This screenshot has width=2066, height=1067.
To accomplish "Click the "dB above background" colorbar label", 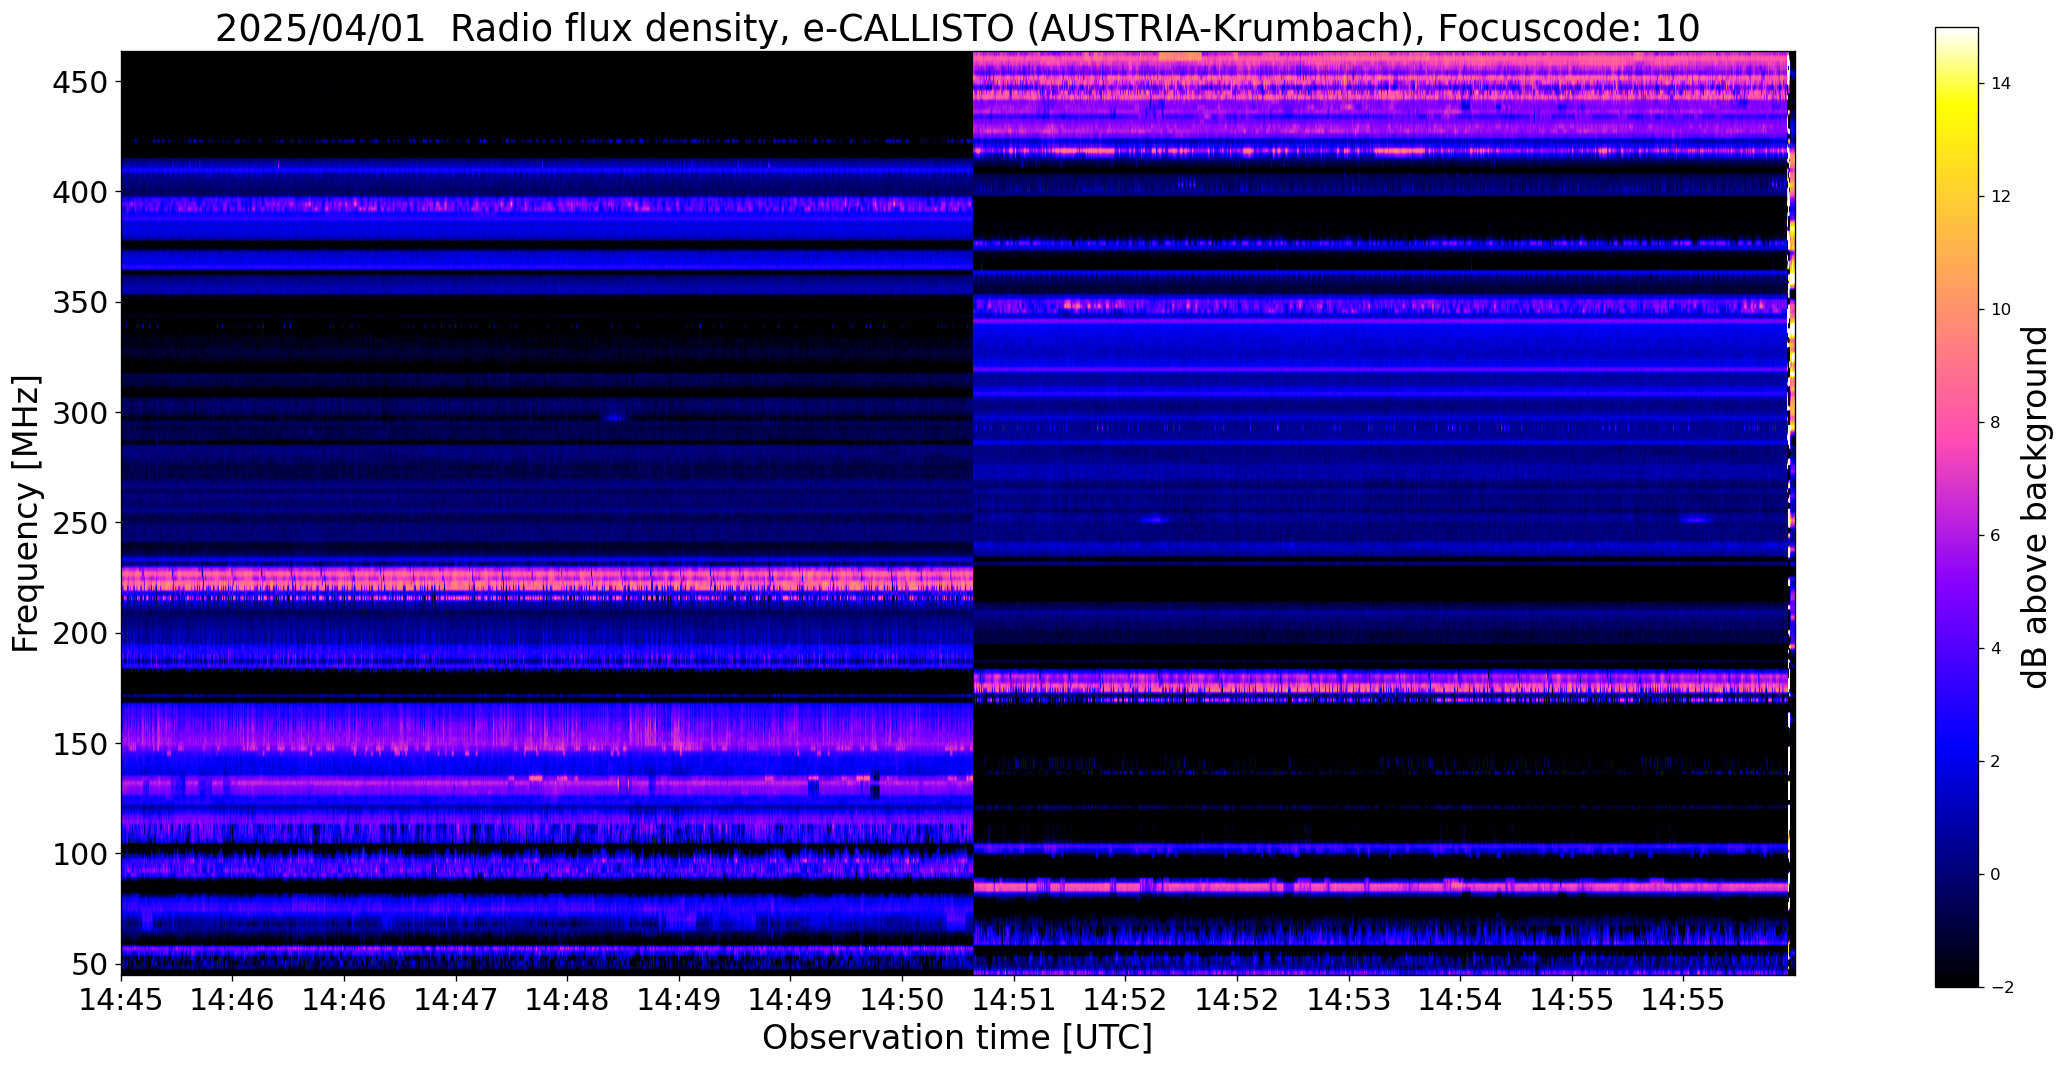I will tap(2036, 507).
